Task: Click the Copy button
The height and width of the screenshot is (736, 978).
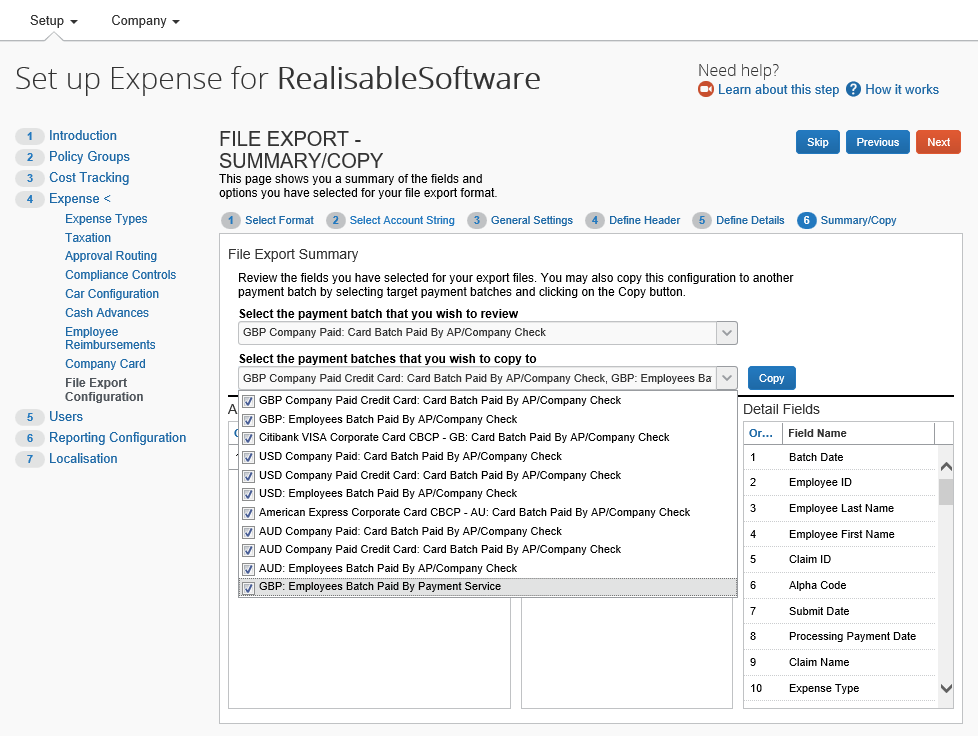Action: [x=771, y=378]
